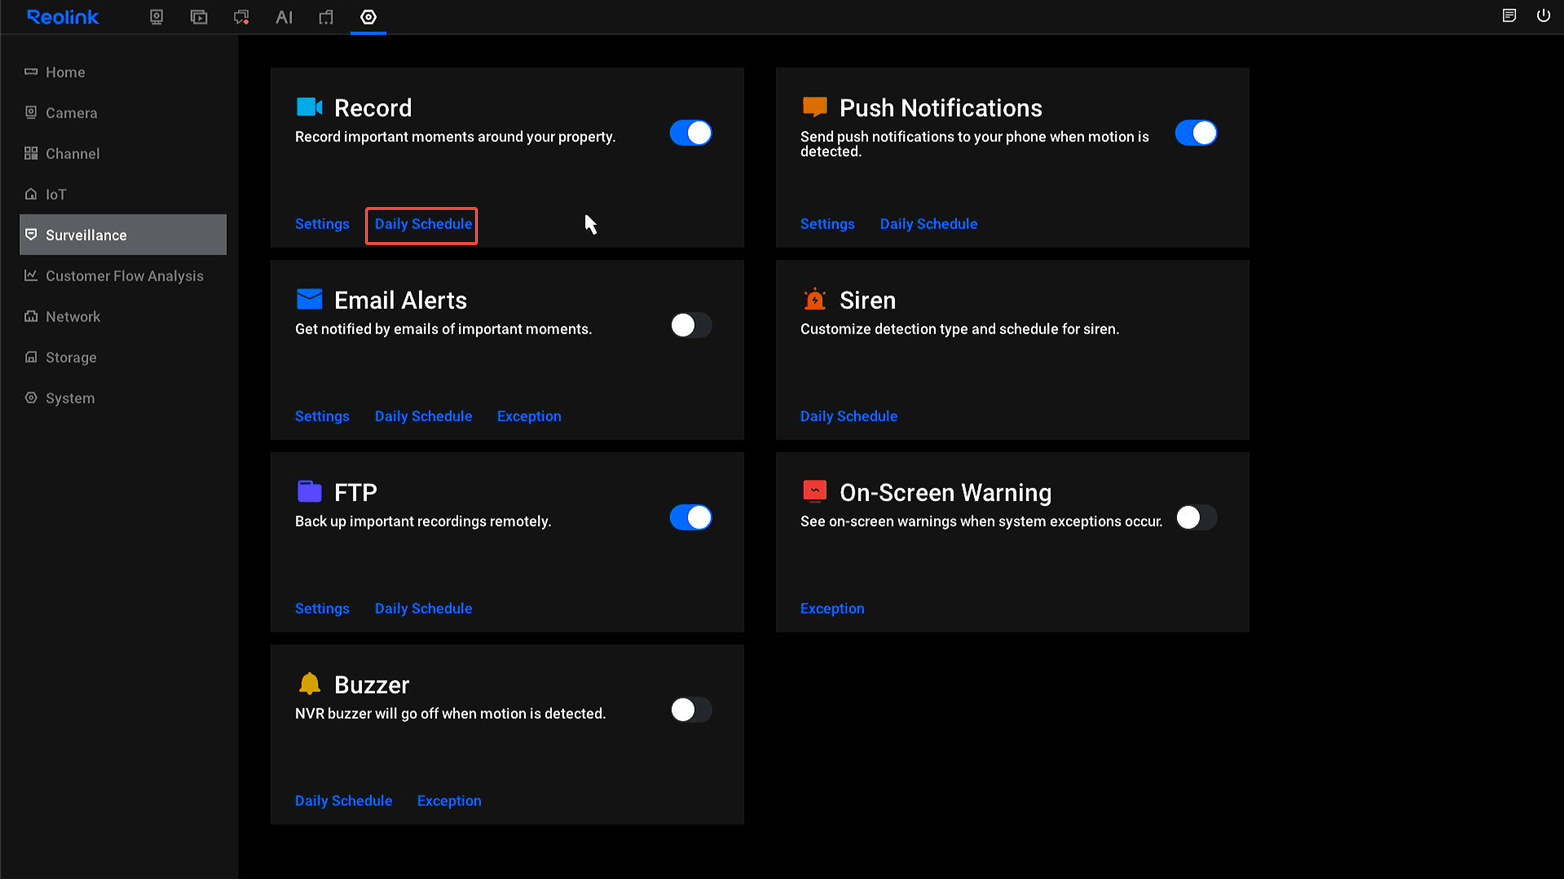Image resolution: width=1564 pixels, height=881 pixels.
Task: Turn on the Buzzer toggle
Action: (x=690, y=710)
